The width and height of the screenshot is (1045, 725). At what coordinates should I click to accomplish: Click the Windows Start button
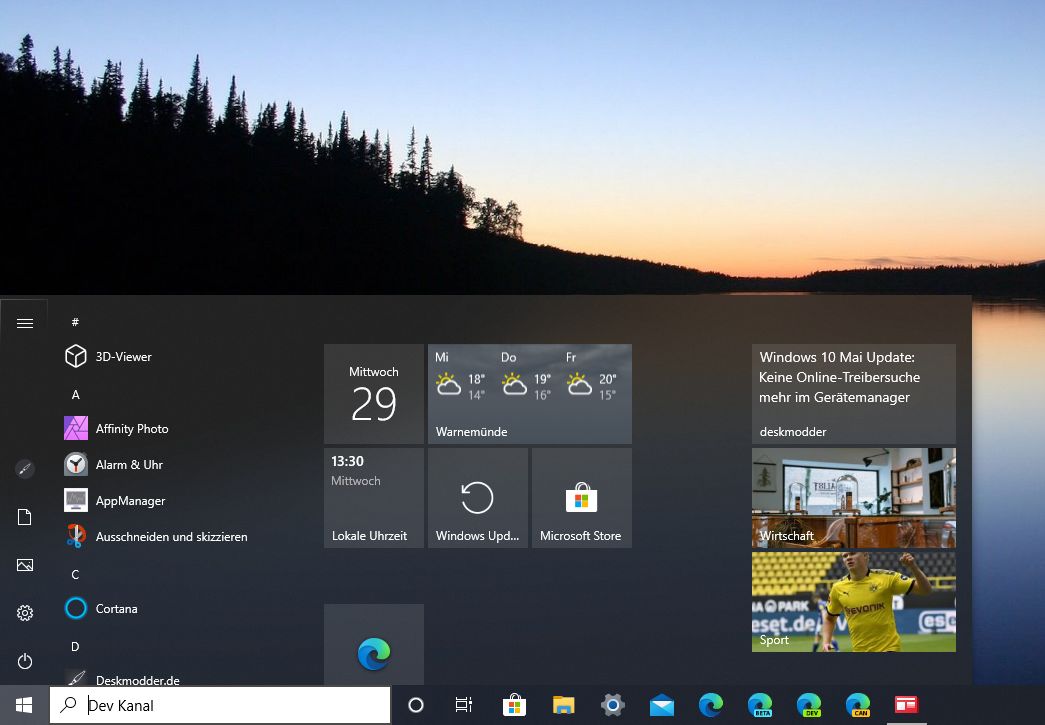24,705
